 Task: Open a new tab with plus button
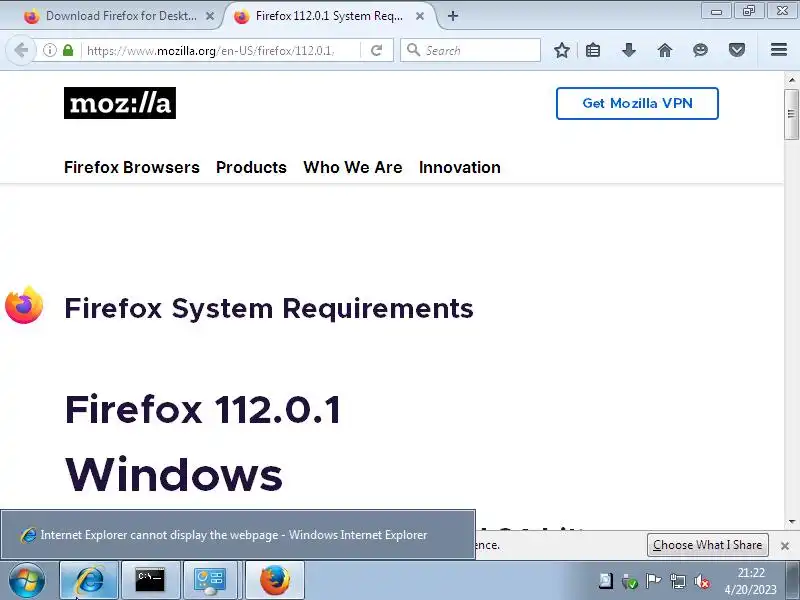click(x=453, y=16)
